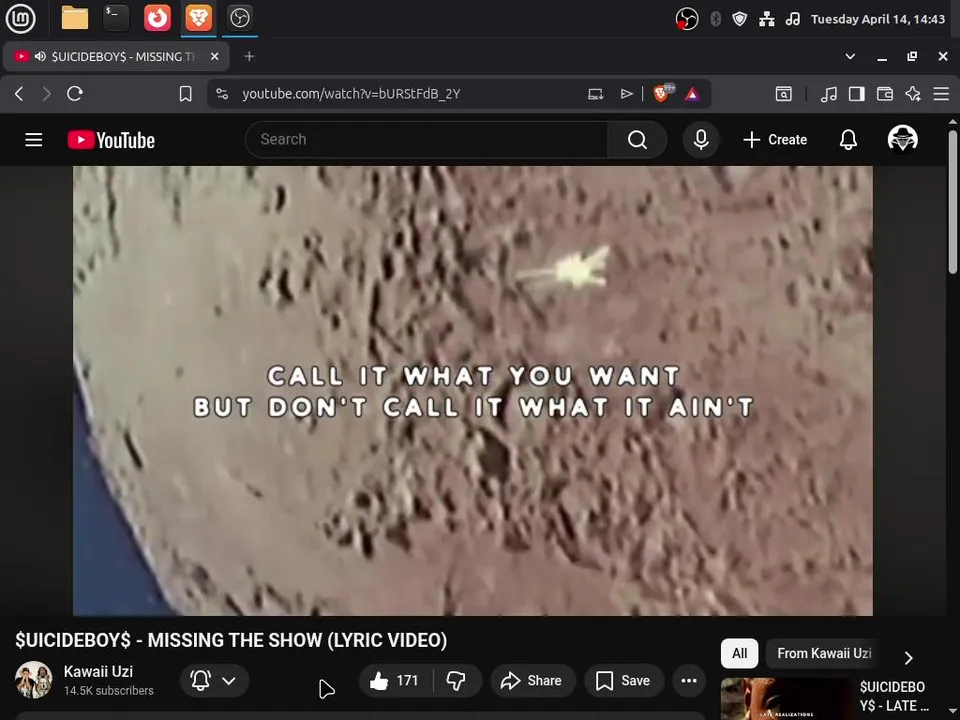Open Brave Shields panel
Screen dimensions: 960x720
coord(663,93)
